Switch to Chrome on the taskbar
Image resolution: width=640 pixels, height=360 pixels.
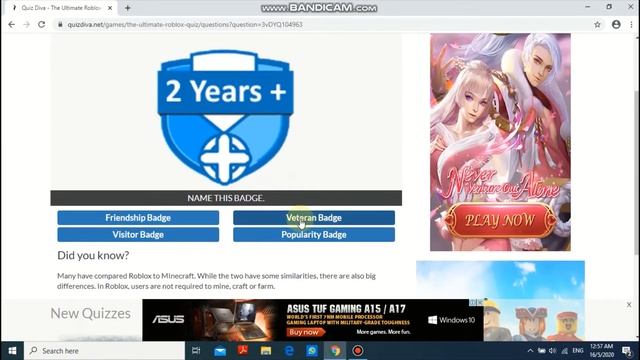click(335, 351)
